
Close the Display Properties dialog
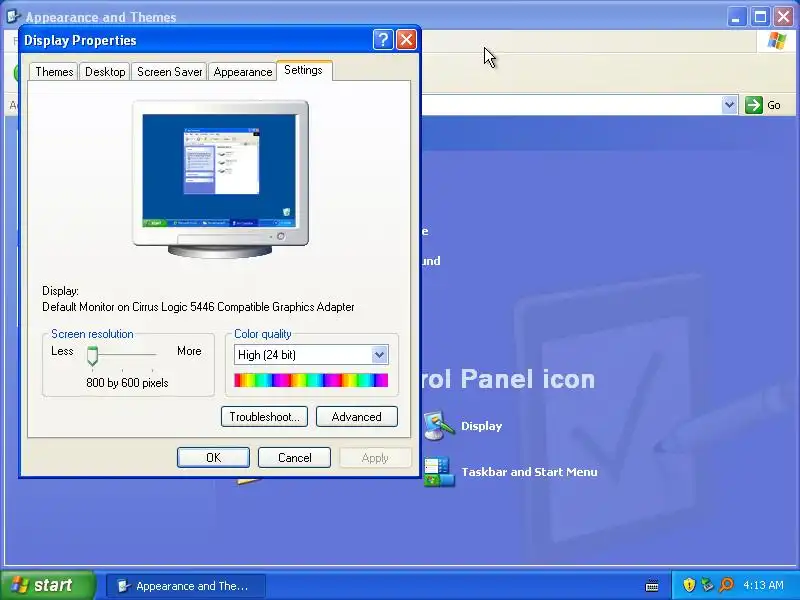[x=406, y=40]
